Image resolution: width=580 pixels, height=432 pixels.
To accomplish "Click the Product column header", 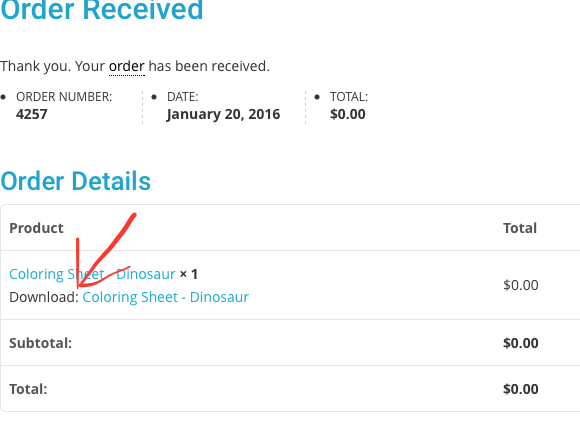I will point(36,228).
